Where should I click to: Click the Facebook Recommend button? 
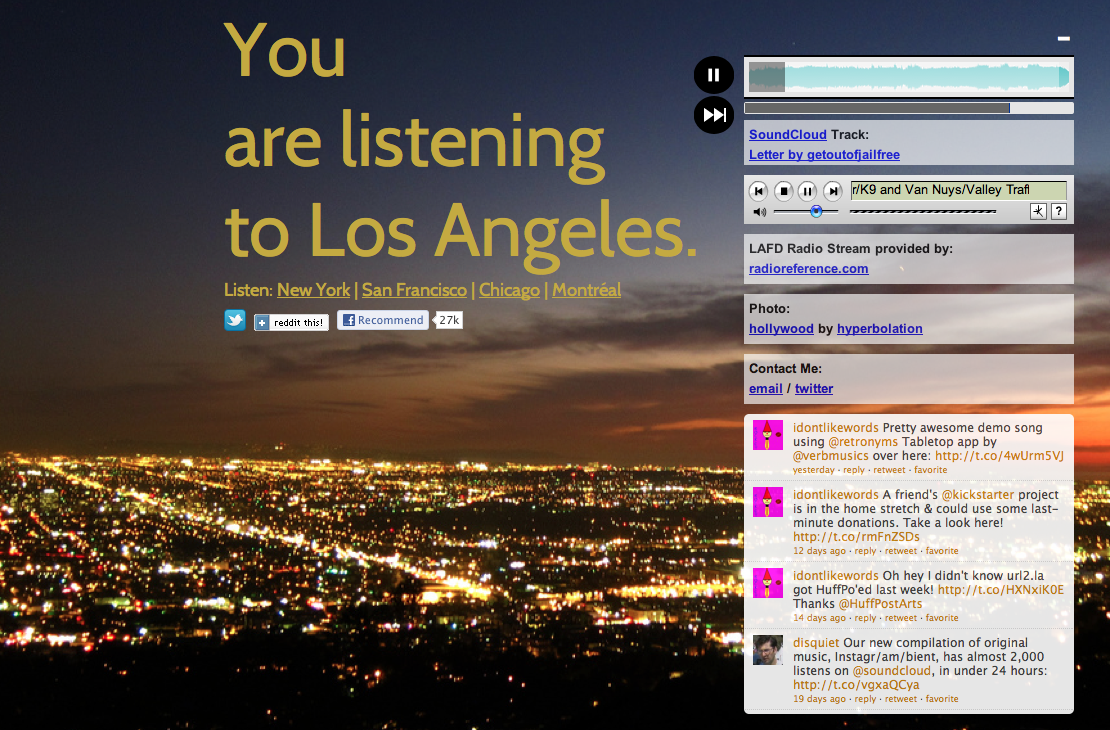pos(383,320)
